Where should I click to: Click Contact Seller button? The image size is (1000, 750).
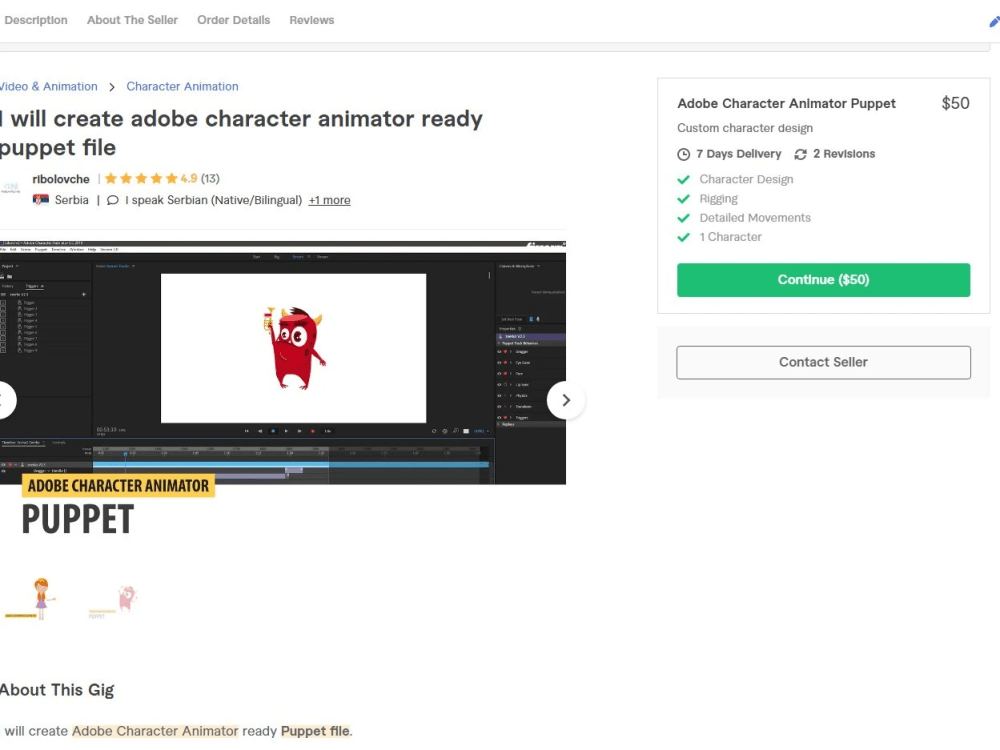pos(823,362)
